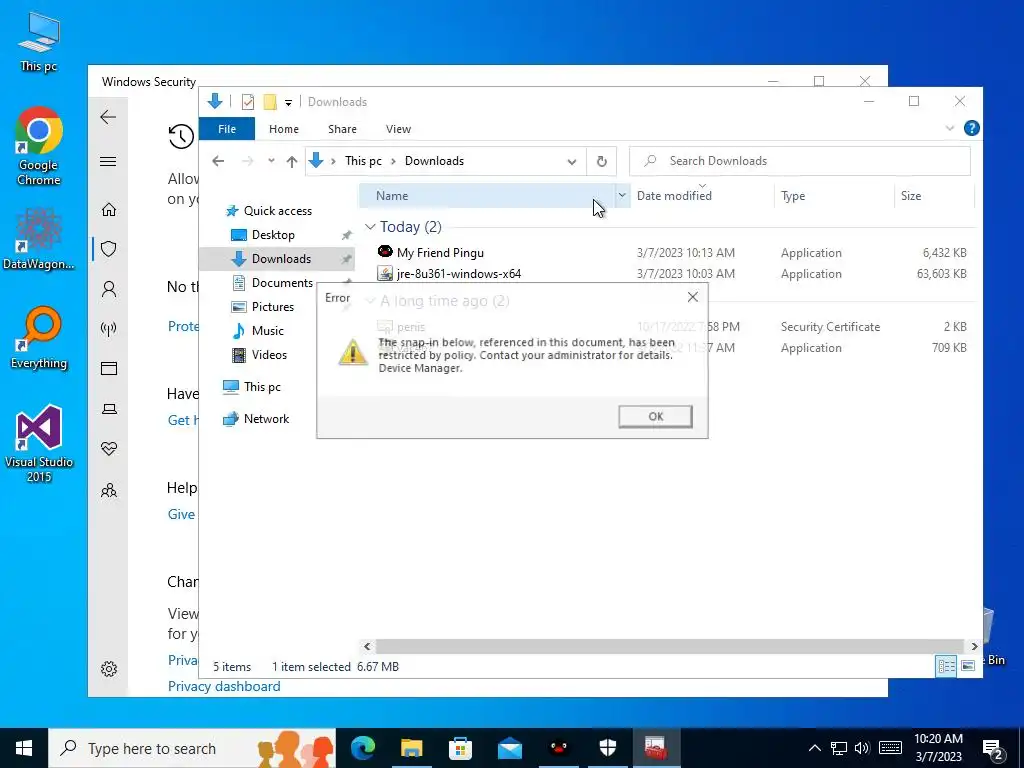This screenshot has width=1024, height=768.
Task: Open App & browser control icon
Action: 109,369
